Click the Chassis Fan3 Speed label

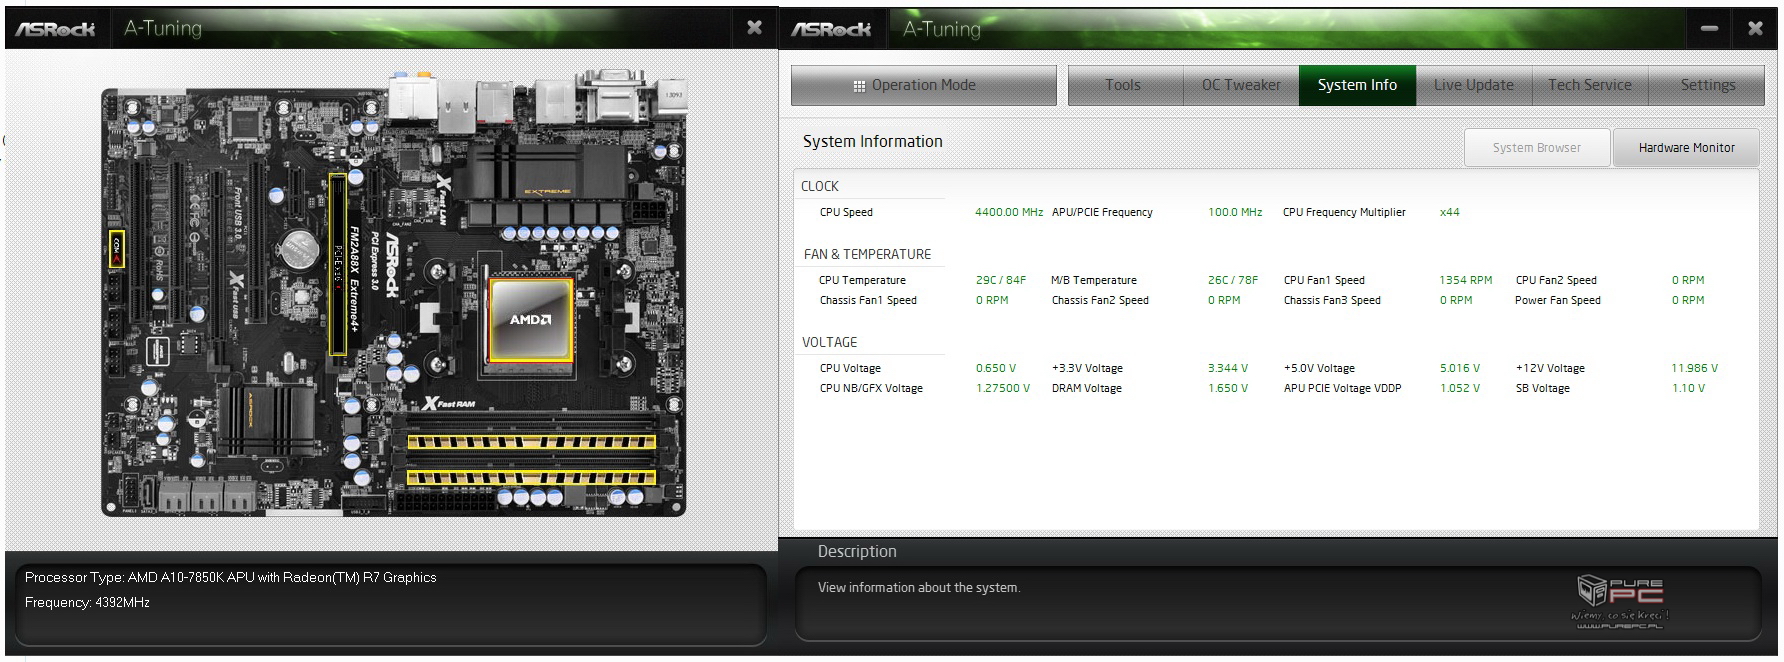coord(1332,300)
